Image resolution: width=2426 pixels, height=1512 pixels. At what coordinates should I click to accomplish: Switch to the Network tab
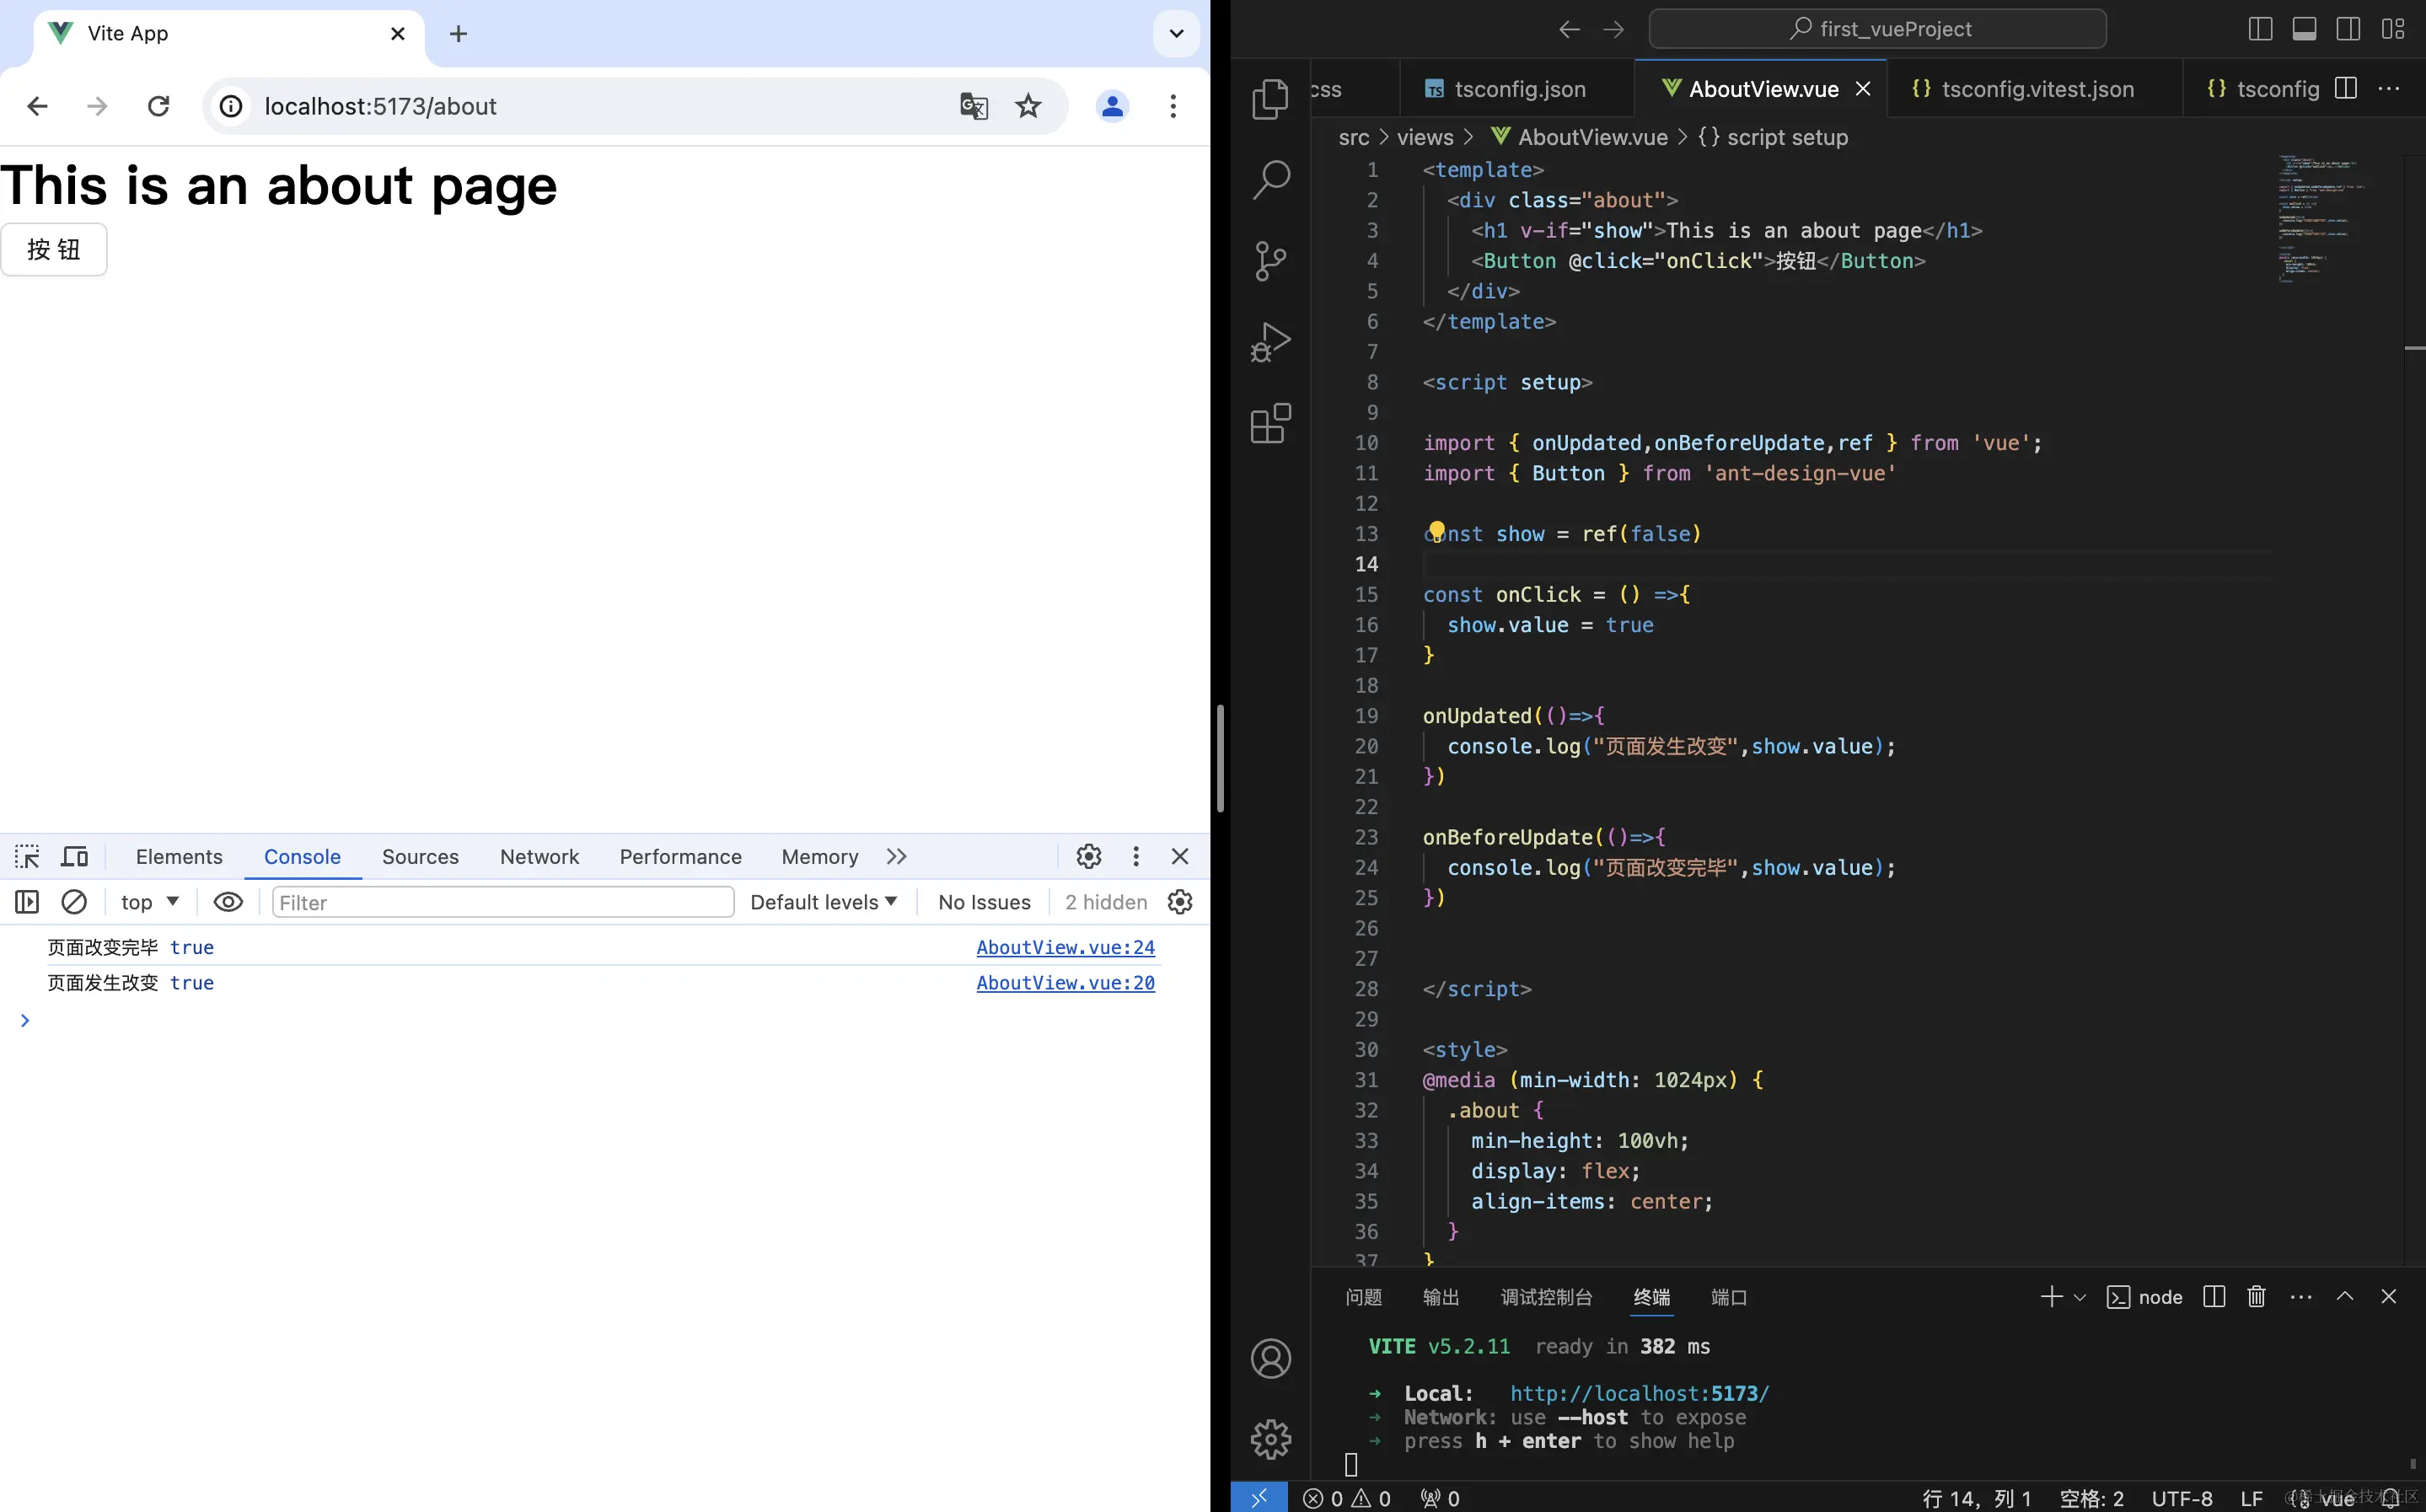(x=539, y=857)
